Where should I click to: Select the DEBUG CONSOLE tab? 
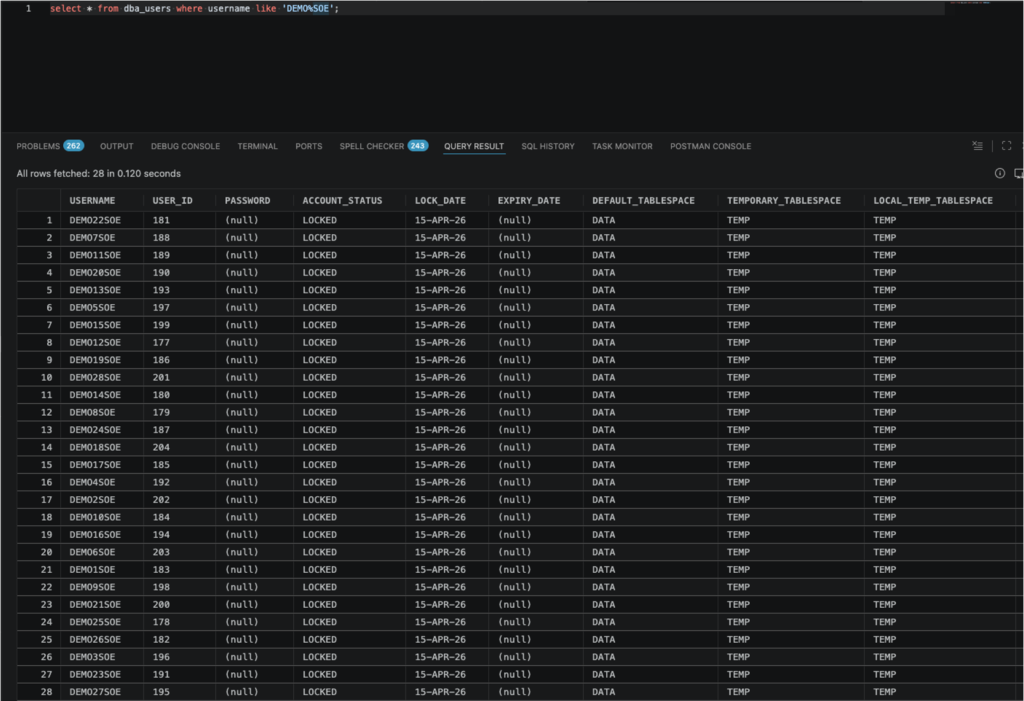click(185, 146)
